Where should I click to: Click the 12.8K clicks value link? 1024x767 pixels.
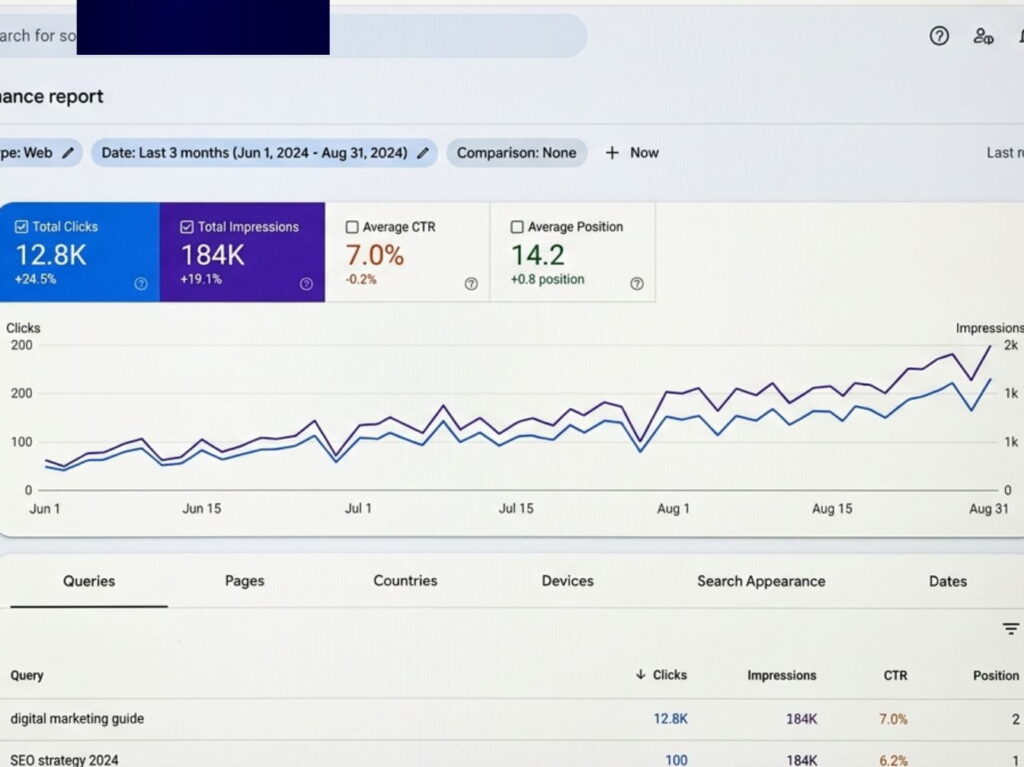[671, 719]
